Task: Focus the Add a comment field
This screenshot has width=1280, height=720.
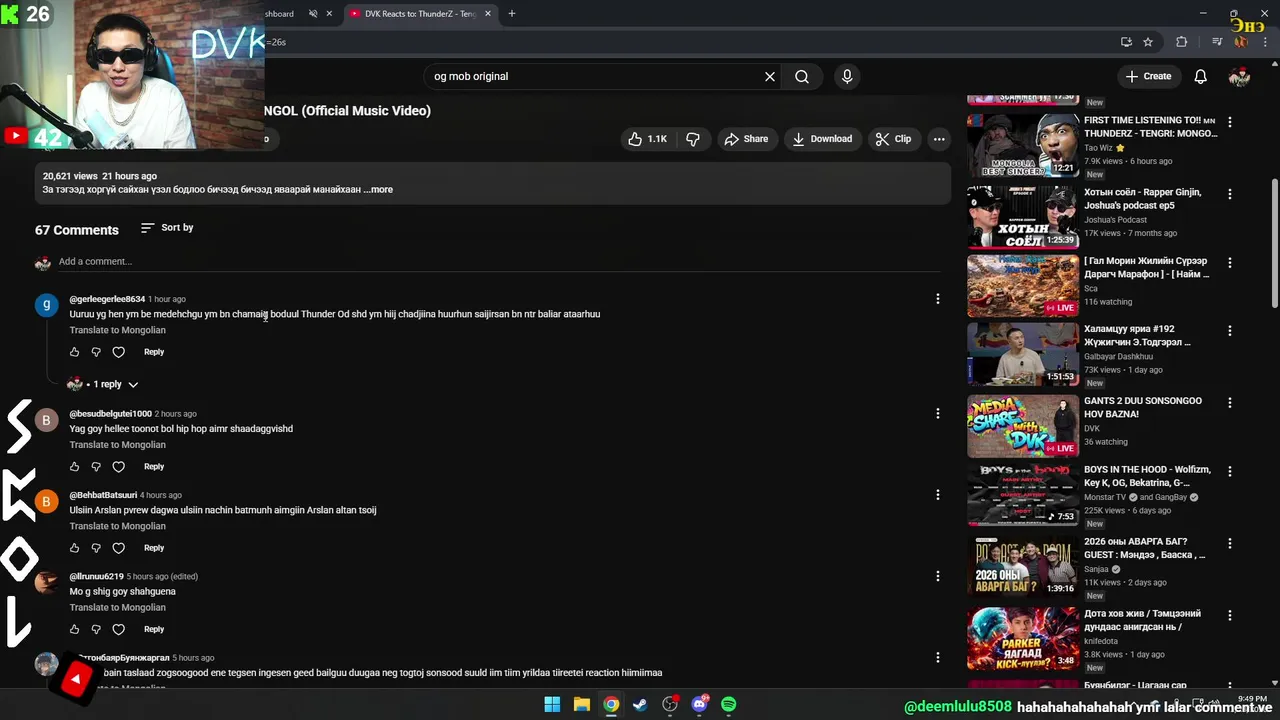Action: click(x=498, y=262)
